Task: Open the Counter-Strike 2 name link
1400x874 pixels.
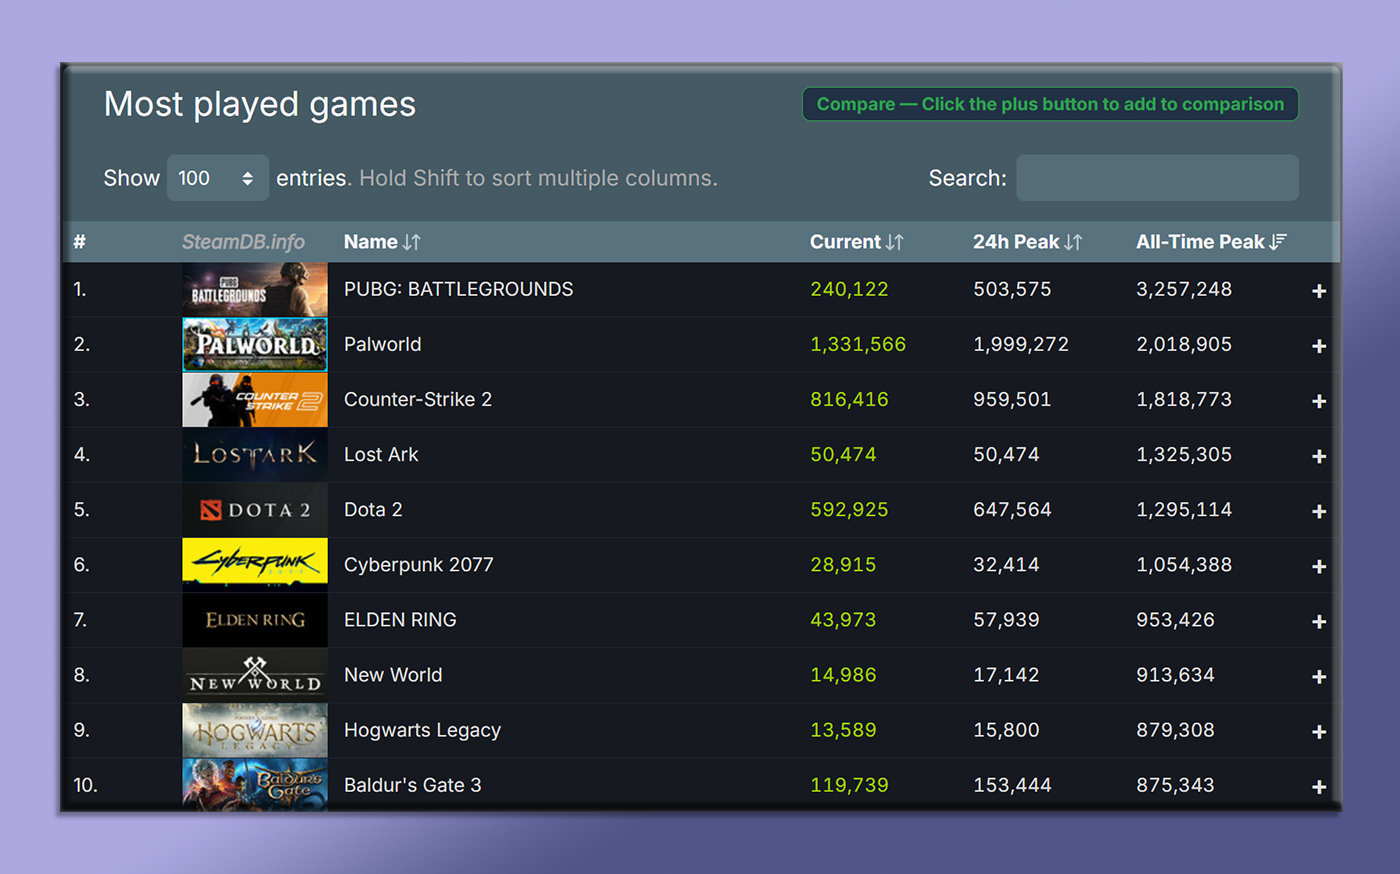Action: click(417, 399)
